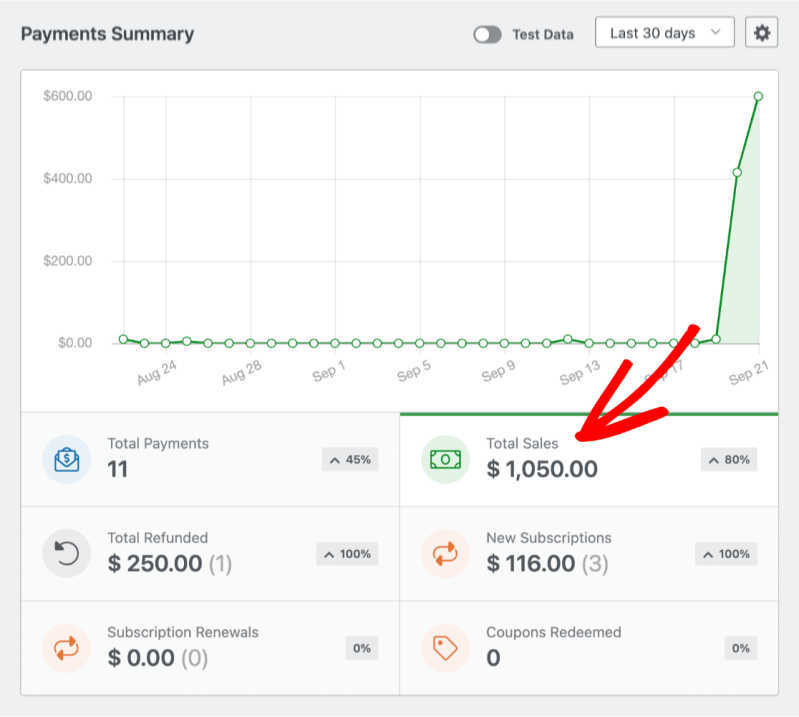Click the $1,050.00 total sales value

click(542, 469)
